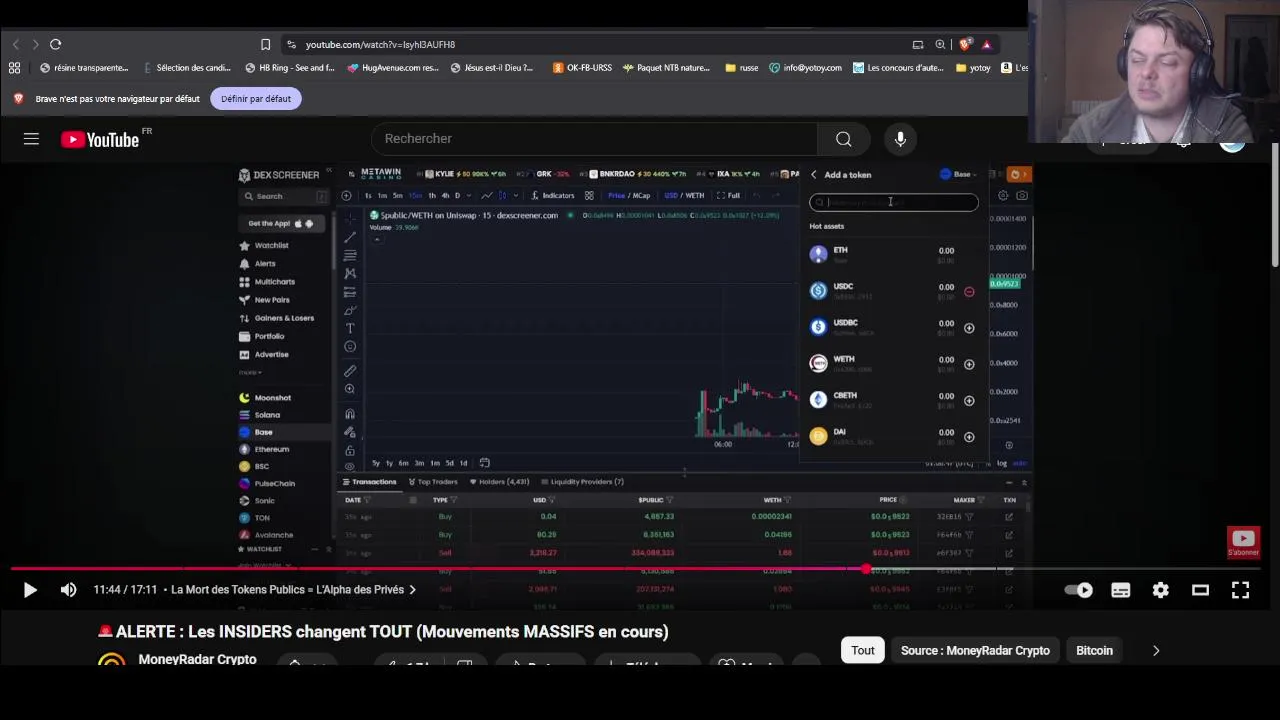The height and width of the screenshot is (720, 1280).
Task: Open Portfolio in Dexscreener sidebar
Action: point(269,336)
